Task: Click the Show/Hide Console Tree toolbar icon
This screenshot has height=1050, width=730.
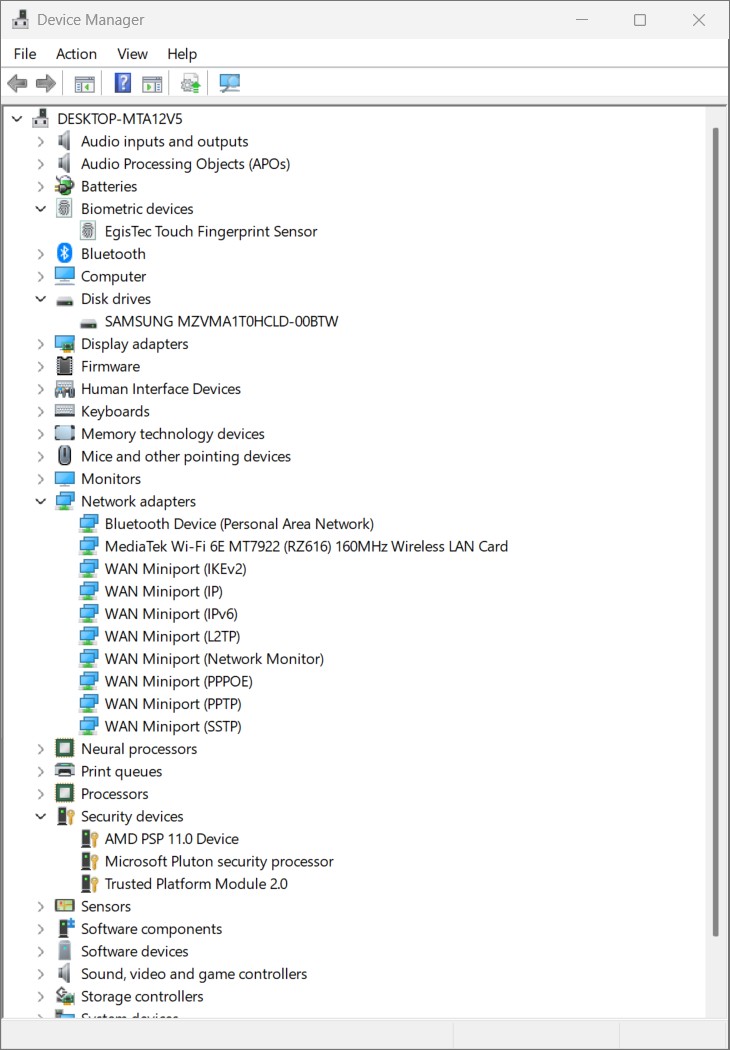Action: pyautogui.click(x=85, y=83)
